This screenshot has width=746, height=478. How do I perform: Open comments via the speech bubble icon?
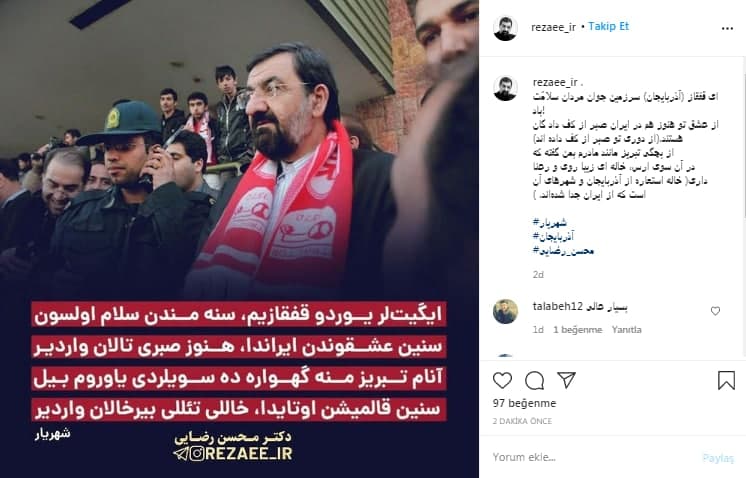click(x=534, y=380)
